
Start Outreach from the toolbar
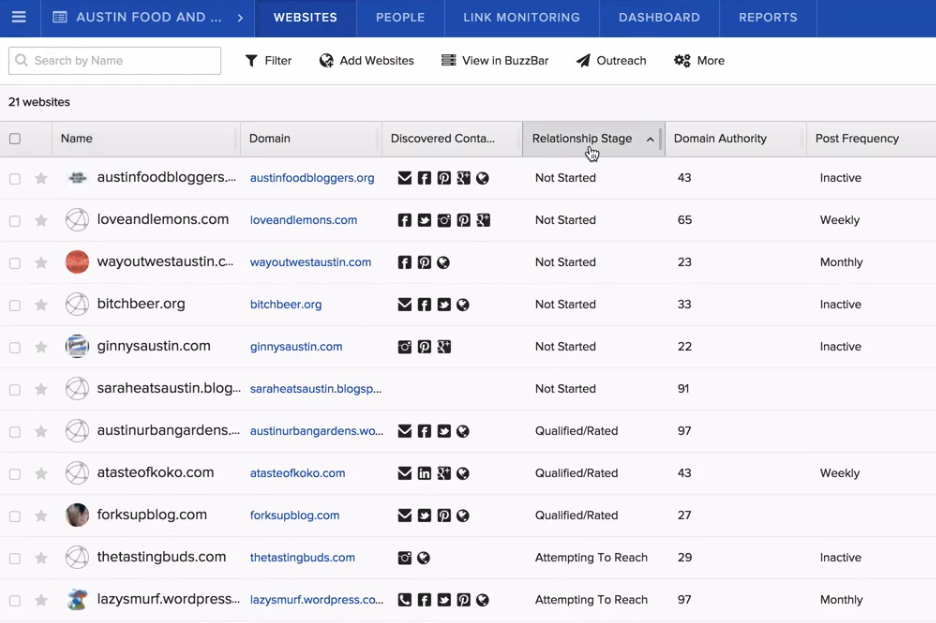[611, 60]
